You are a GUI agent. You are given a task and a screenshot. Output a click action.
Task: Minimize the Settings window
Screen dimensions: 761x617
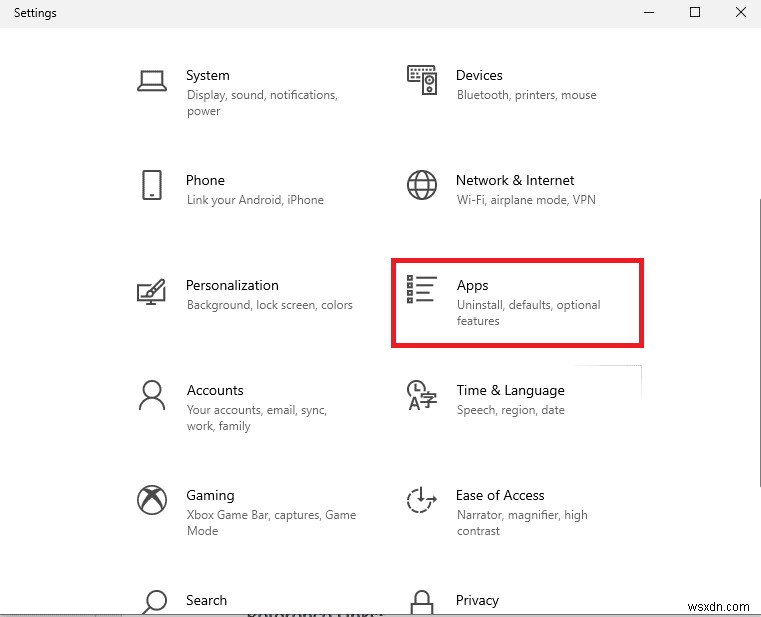point(649,13)
